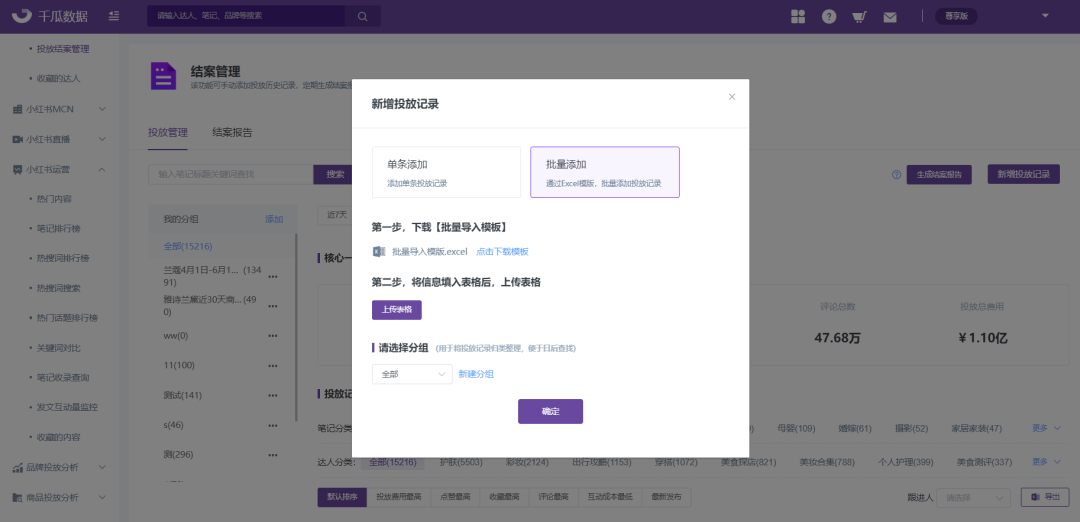The width and height of the screenshot is (1080, 522).
Task: Switch to the 投放管理 tab
Action: (167, 133)
